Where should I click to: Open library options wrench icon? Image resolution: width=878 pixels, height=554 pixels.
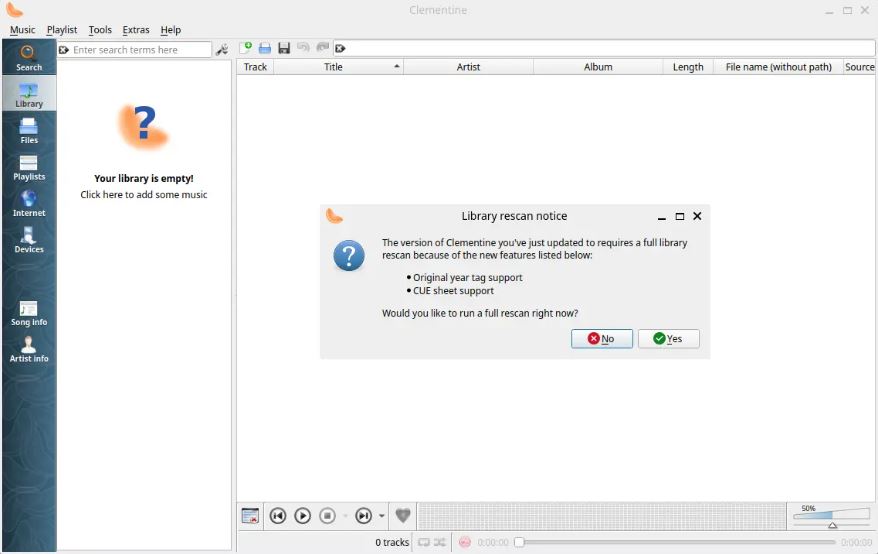coord(222,49)
